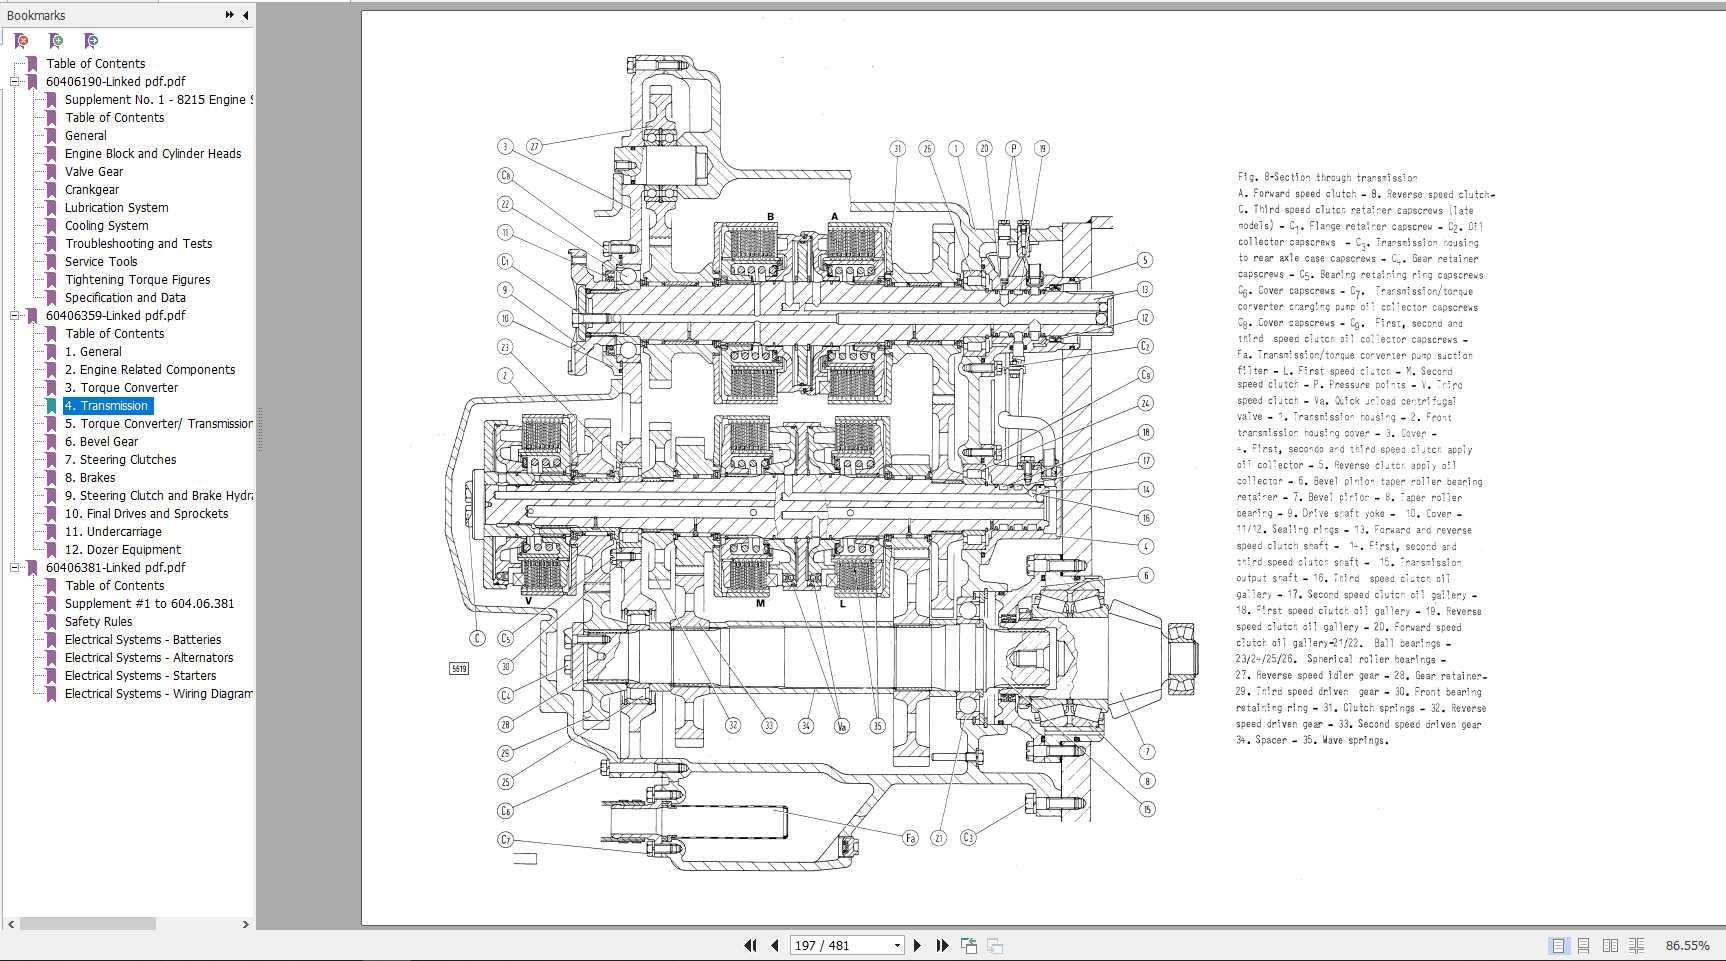This screenshot has height=961, width=1726.
Task: Open the Cooling System bookmark
Action: pyautogui.click(x=106, y=225)
